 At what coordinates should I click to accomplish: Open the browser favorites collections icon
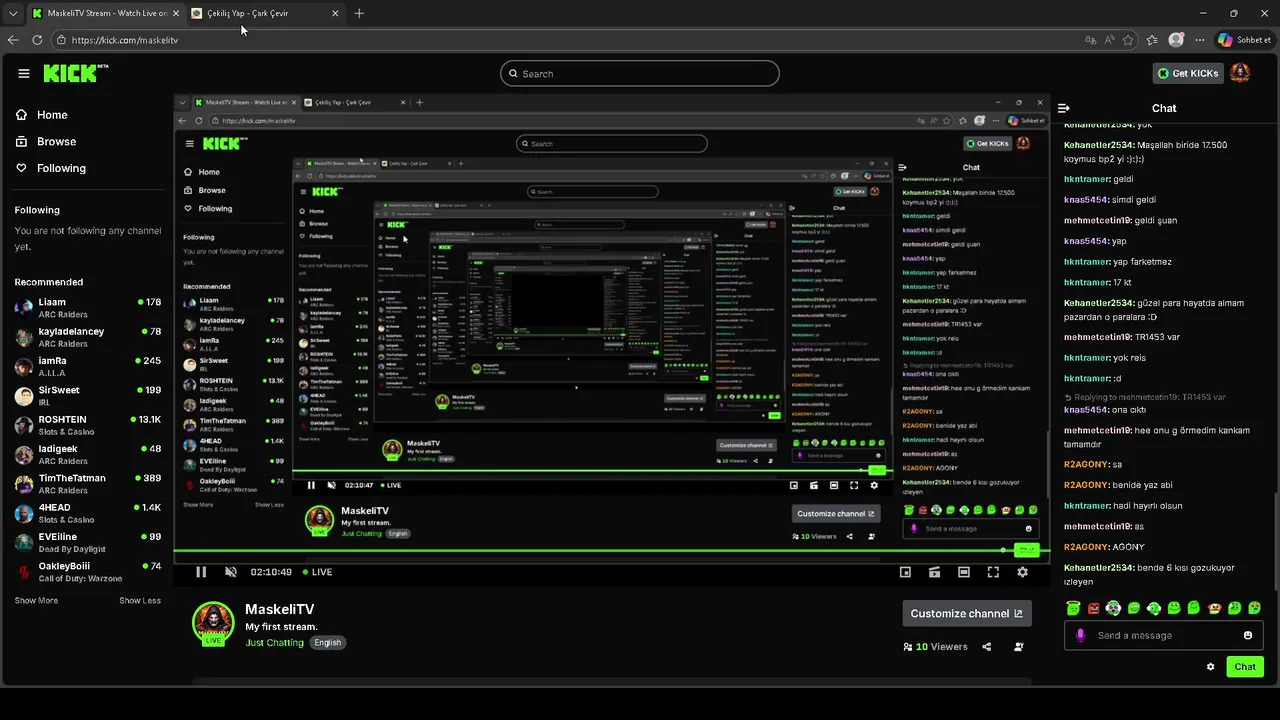pos(1152,40)
